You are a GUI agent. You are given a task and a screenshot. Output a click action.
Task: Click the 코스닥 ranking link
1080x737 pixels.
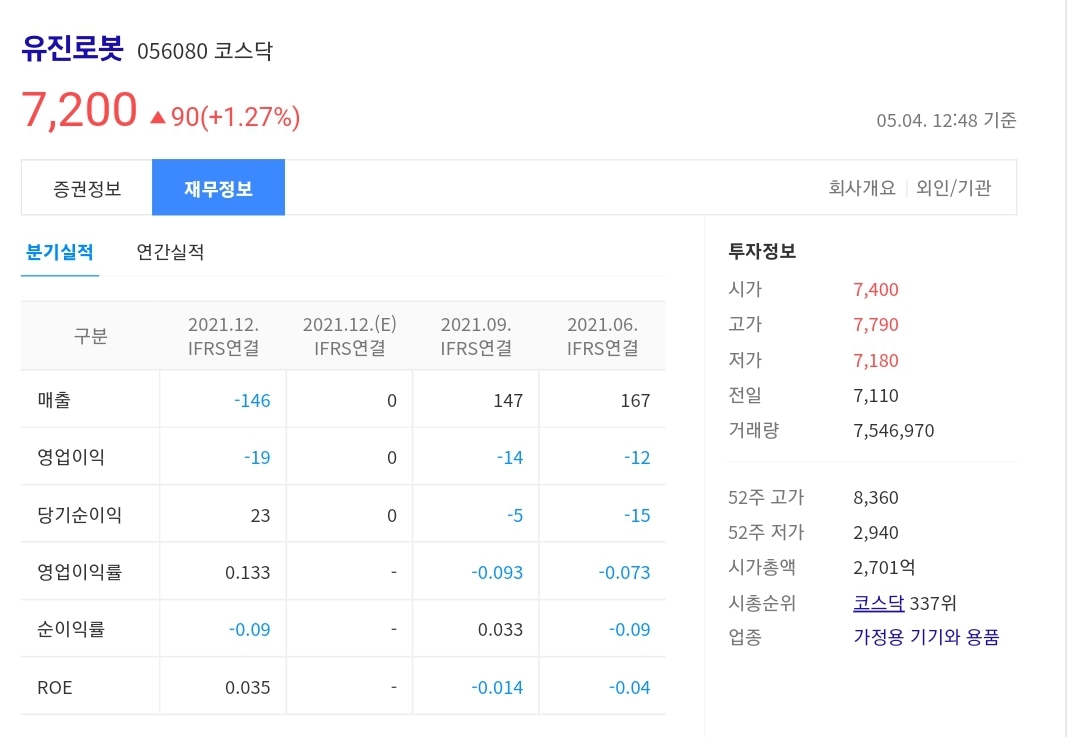[x=878, y=603]
